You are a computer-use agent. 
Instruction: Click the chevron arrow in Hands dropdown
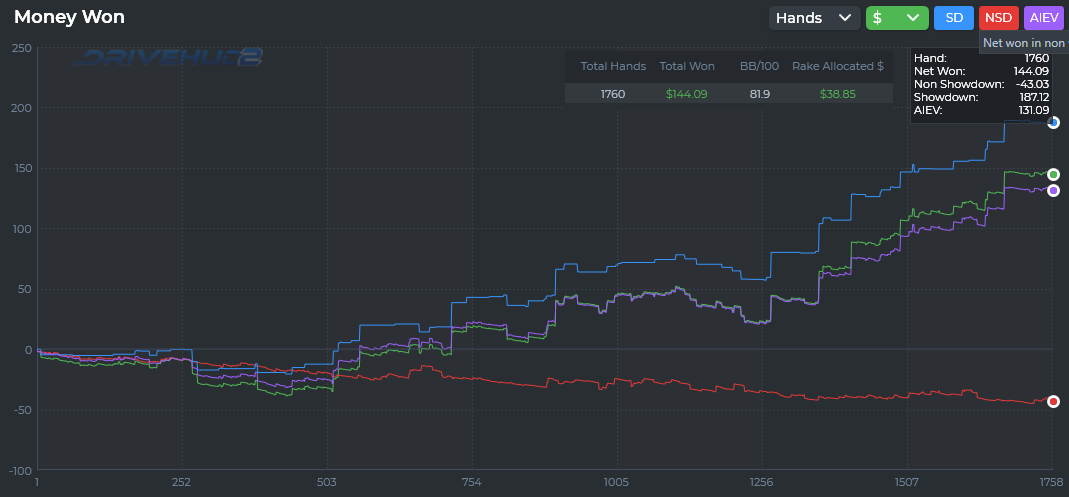845,18
